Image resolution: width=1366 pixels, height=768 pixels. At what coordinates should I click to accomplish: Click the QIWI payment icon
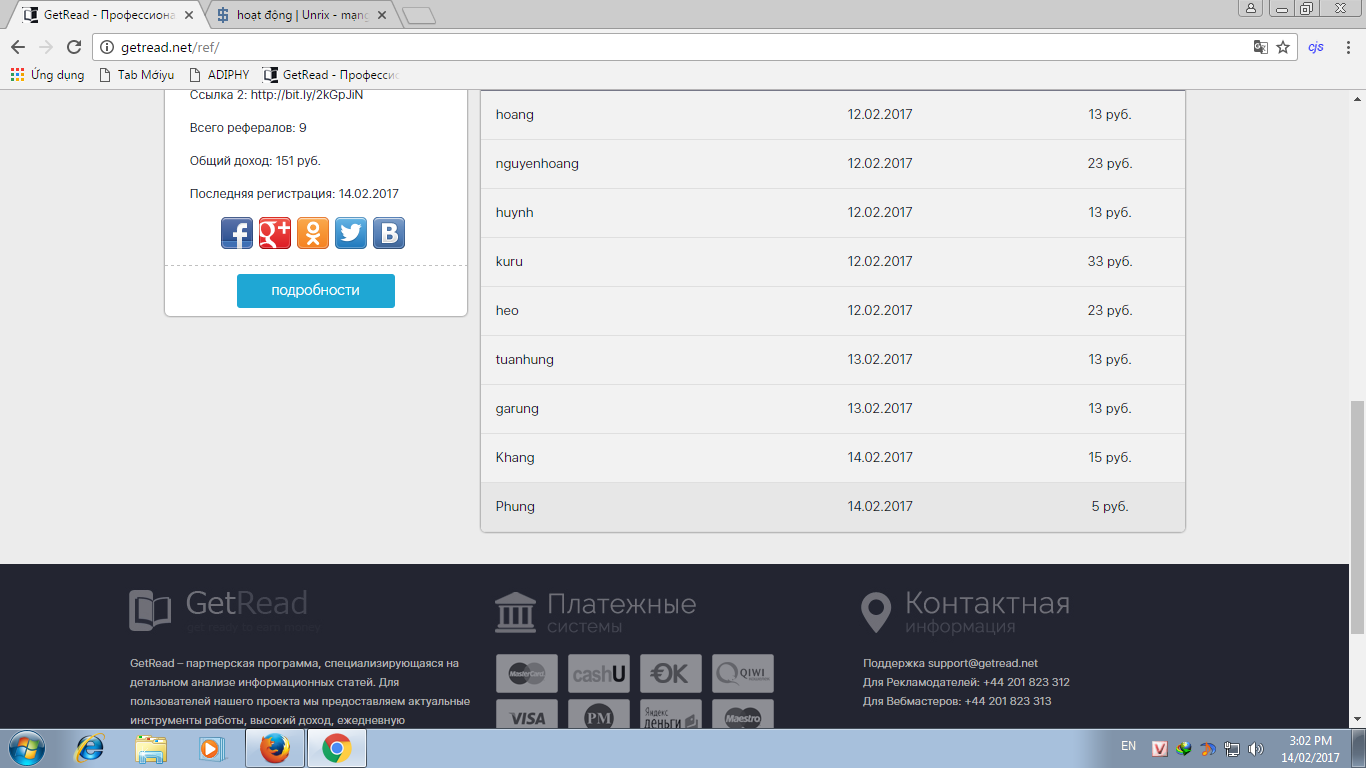click(x=743, y=674)
